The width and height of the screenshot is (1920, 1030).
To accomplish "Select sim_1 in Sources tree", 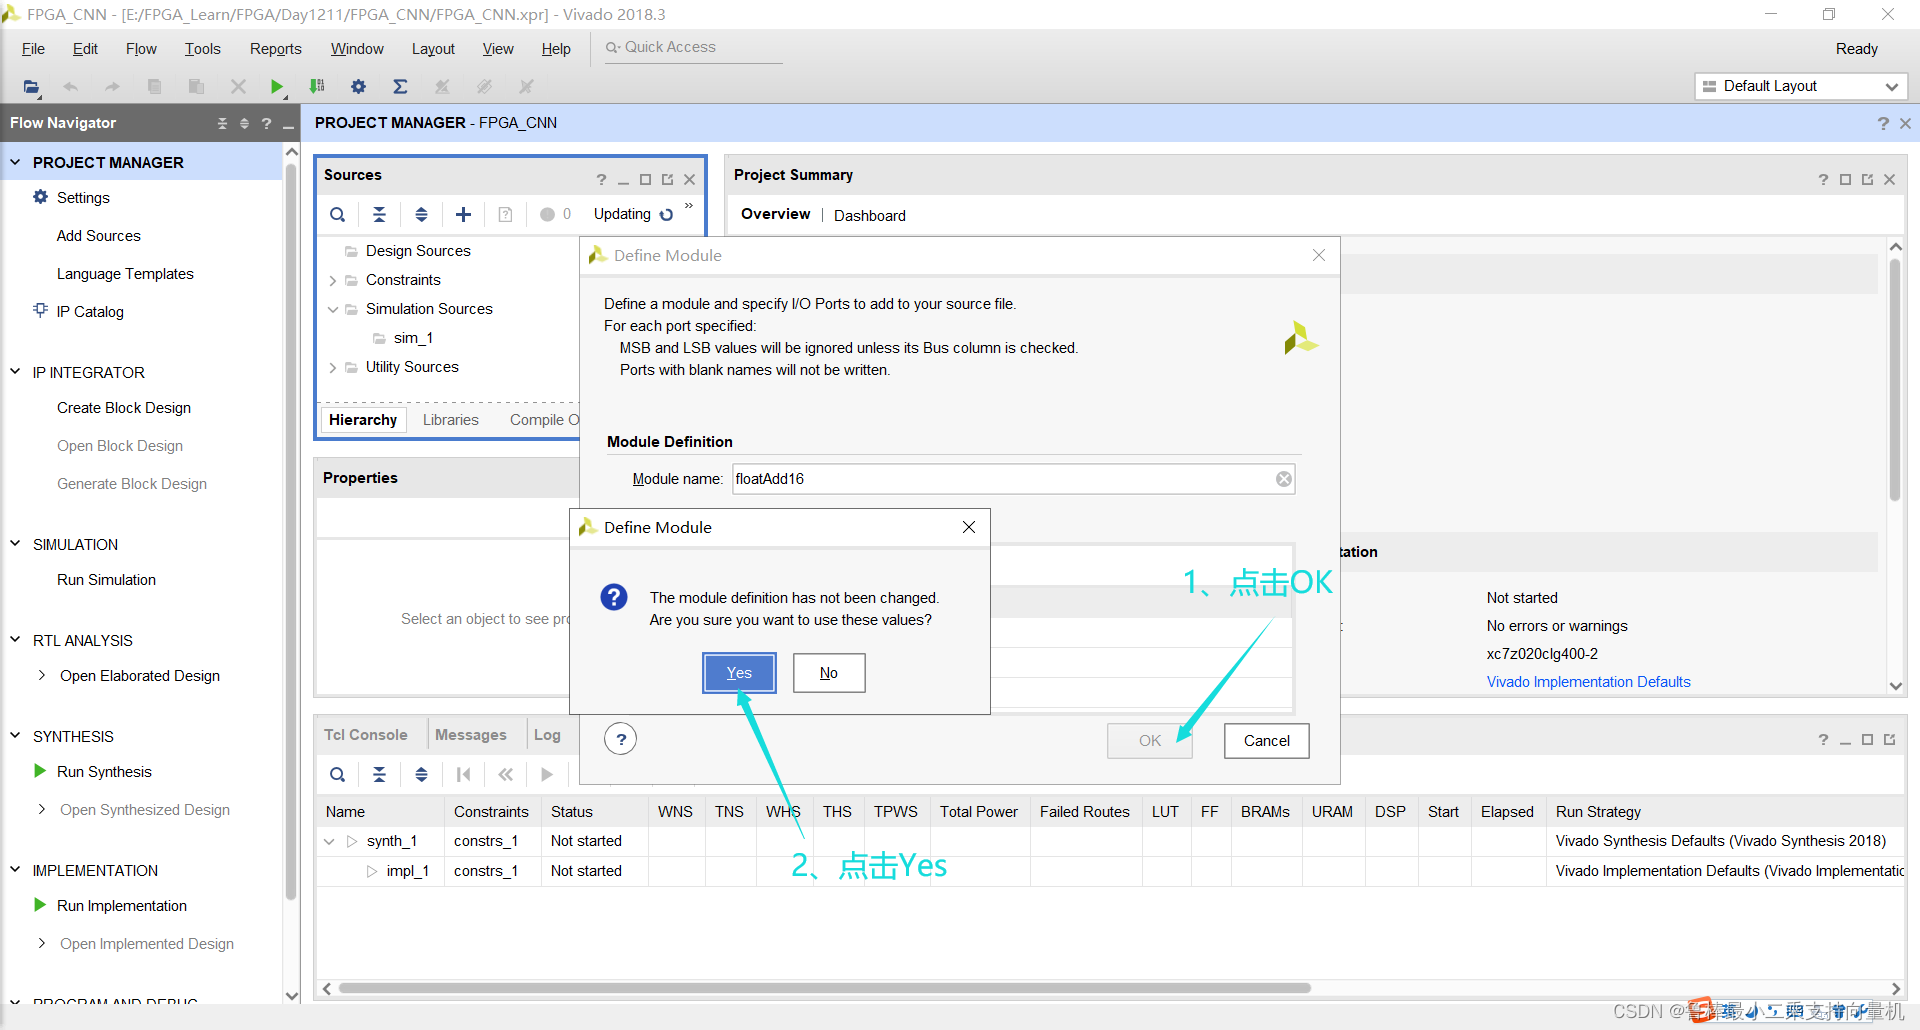I will [x=412, y=338].
